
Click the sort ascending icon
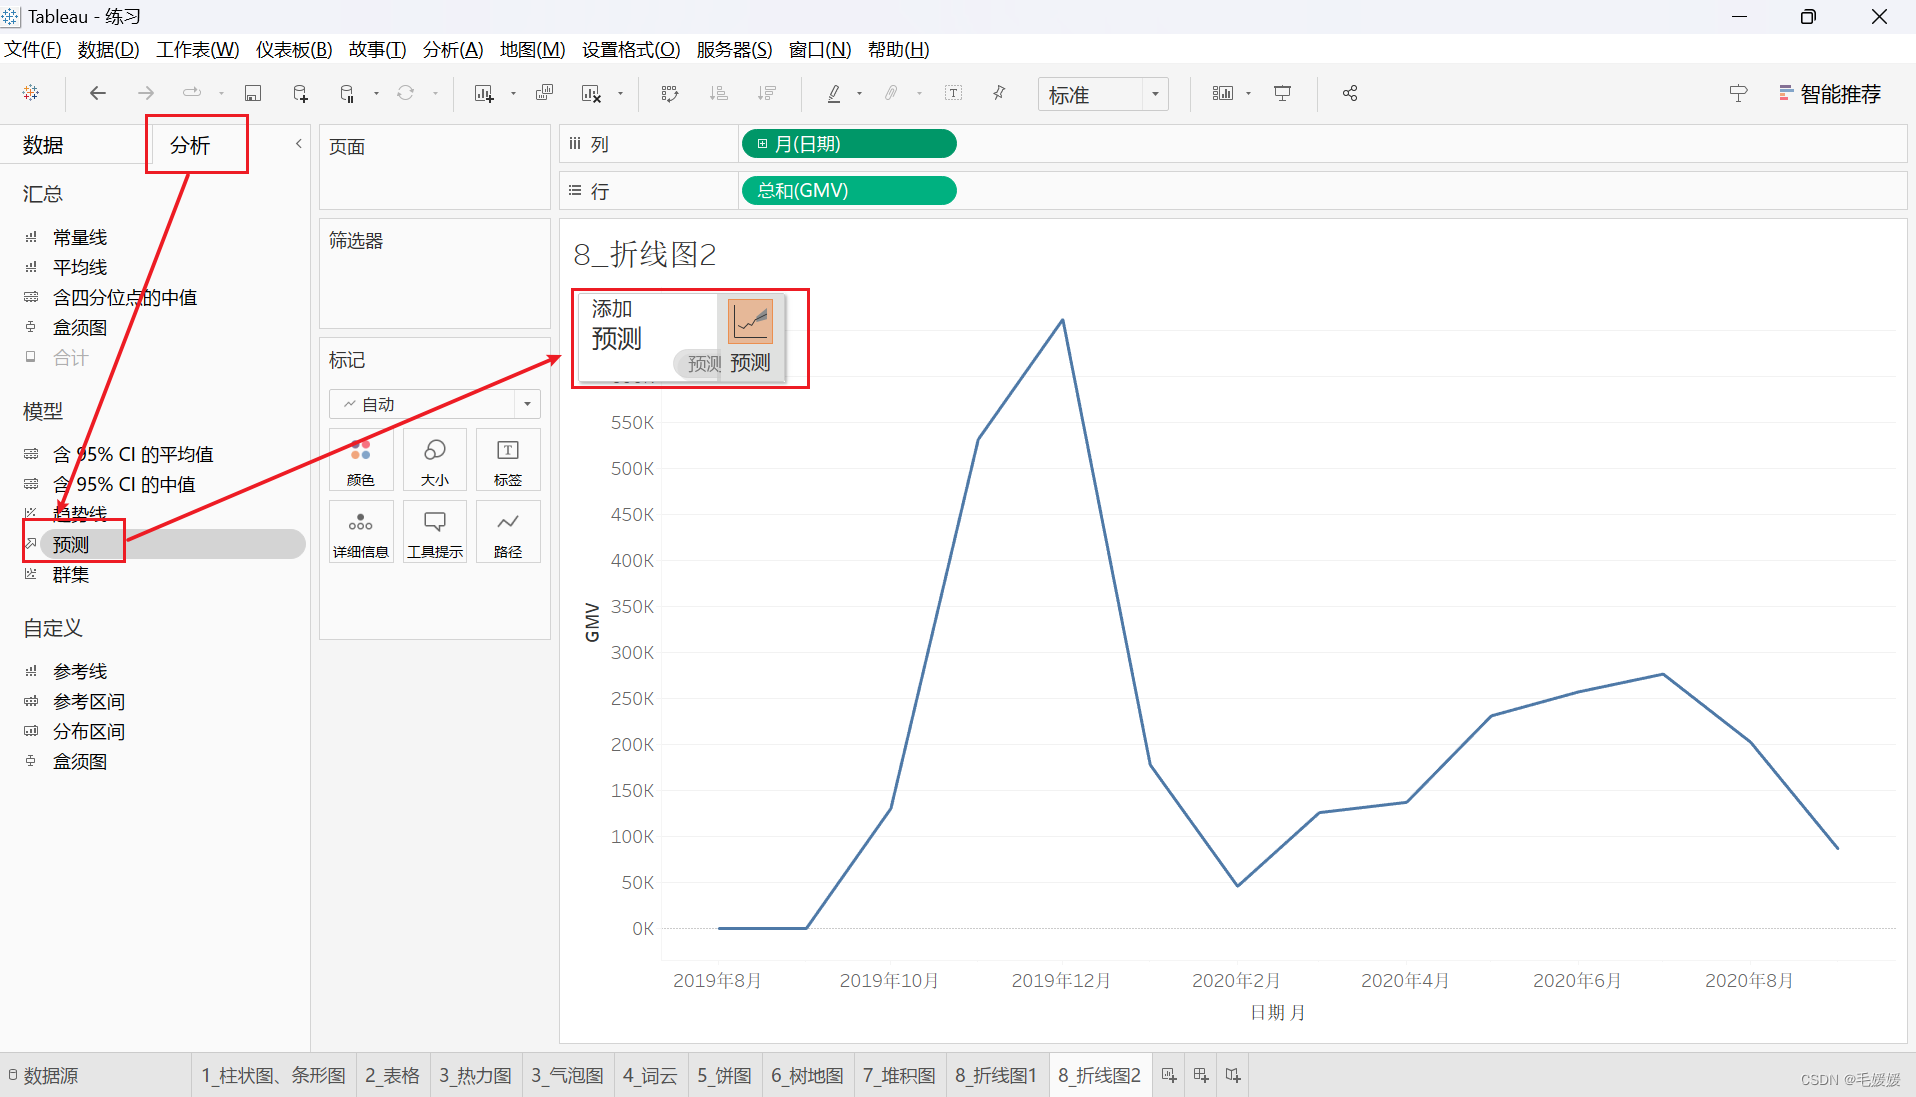(718, 93)
